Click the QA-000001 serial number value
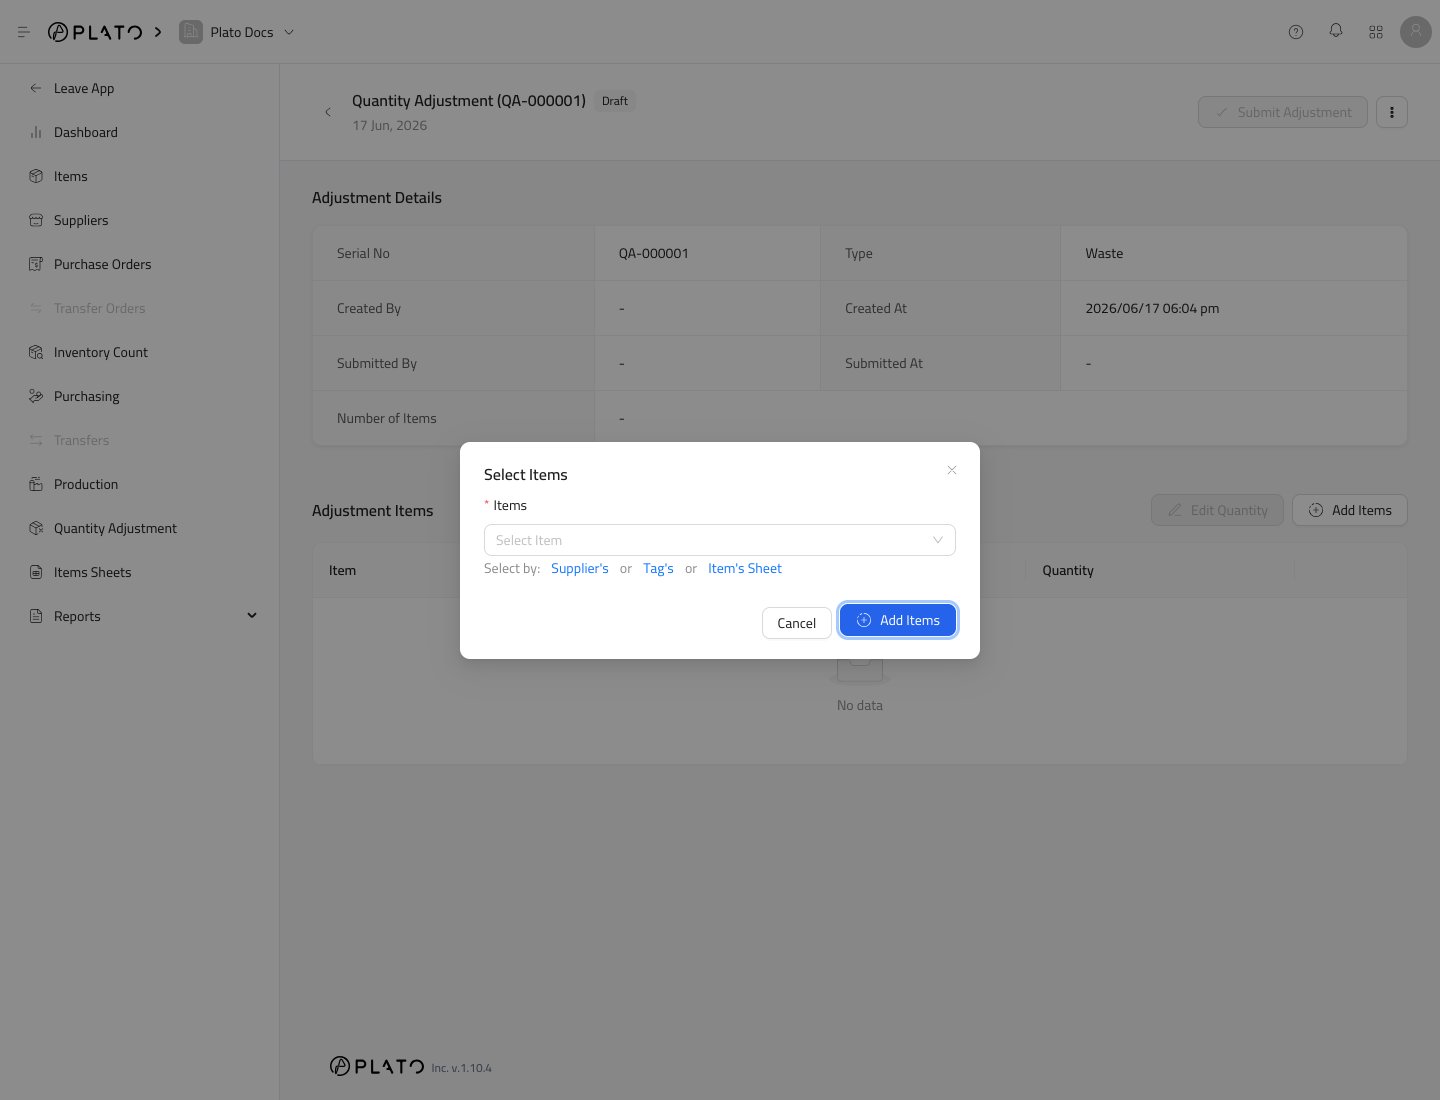The height and width of the screenshot is (1100, 1440). point(654,253)
